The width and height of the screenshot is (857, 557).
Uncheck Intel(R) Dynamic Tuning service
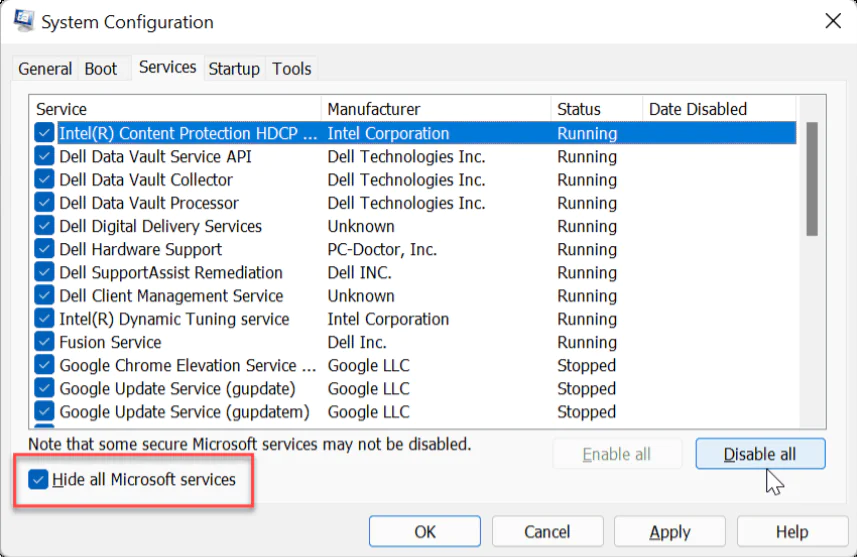44,319
